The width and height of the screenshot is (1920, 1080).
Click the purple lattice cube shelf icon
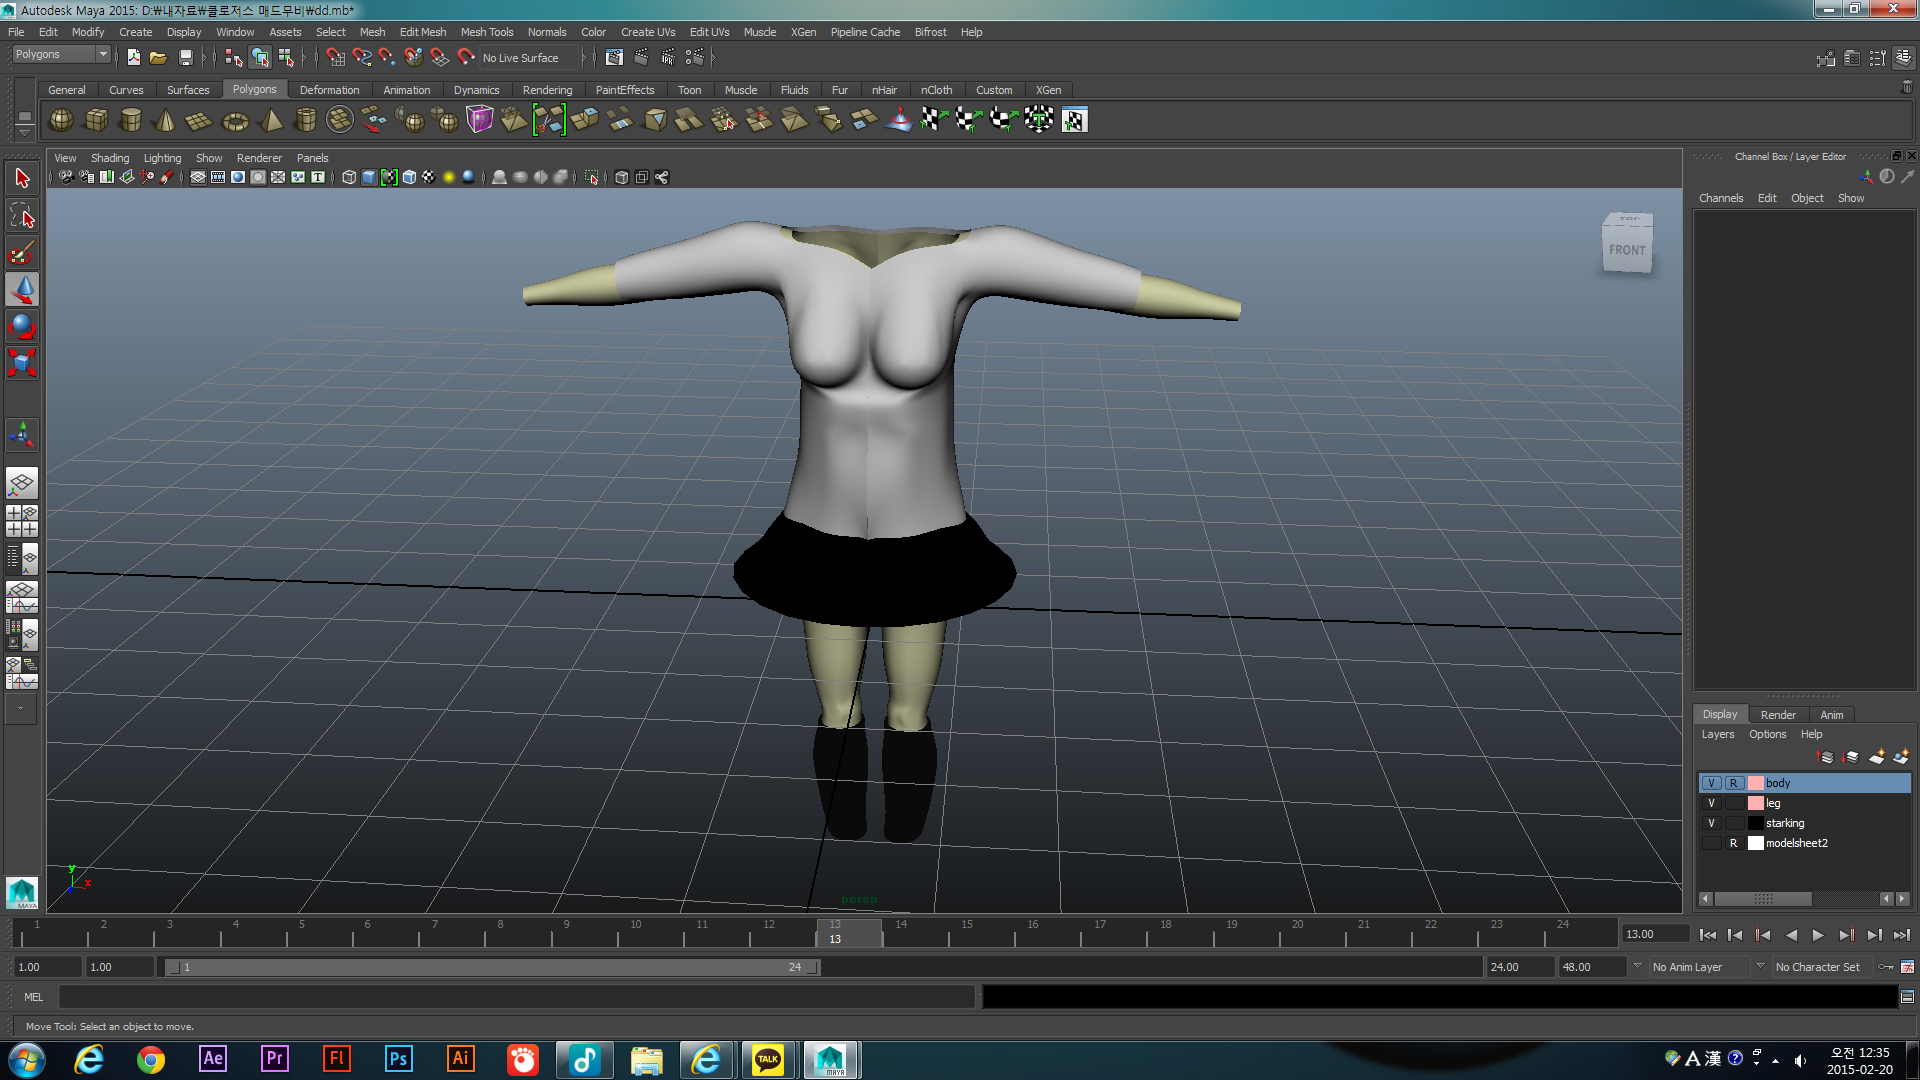click(x=480, y=120)
